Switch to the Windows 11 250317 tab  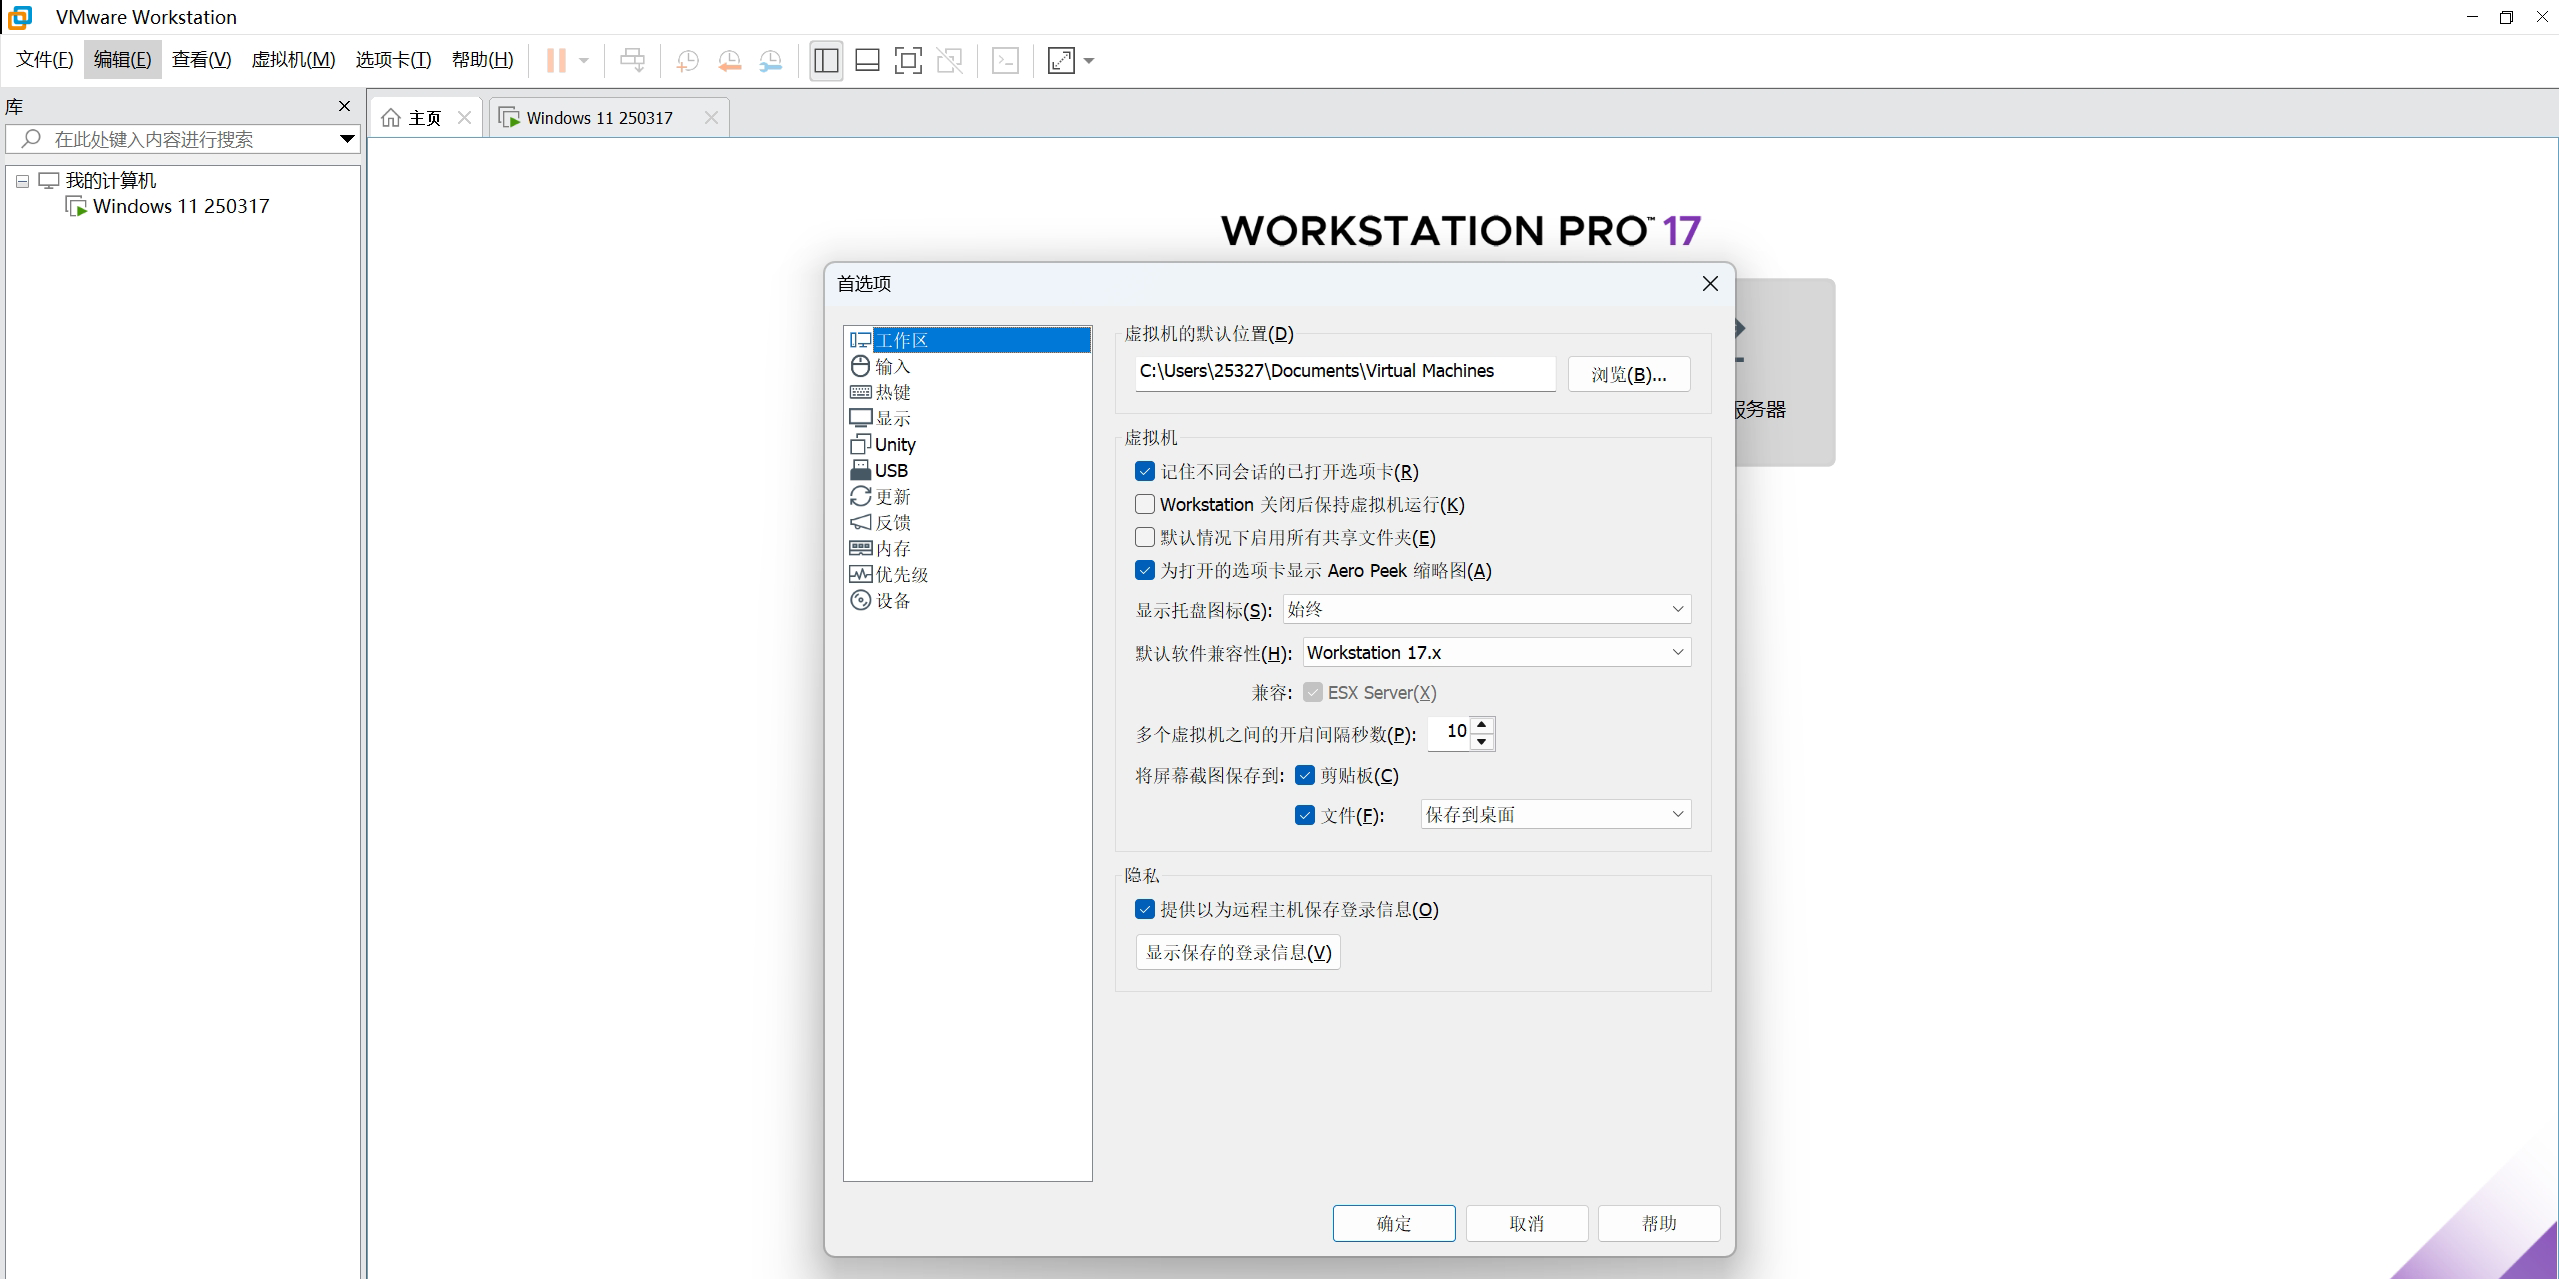[599, 118]
